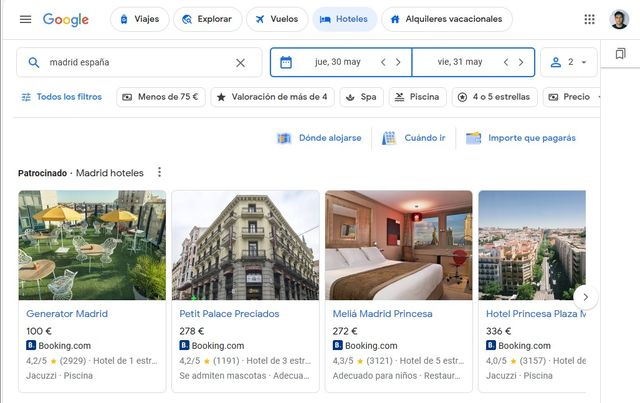Image resolution: width=640 pixels, height=403 pixels.
Task: Click the Google account profile avatar
Action: [619, 20]
